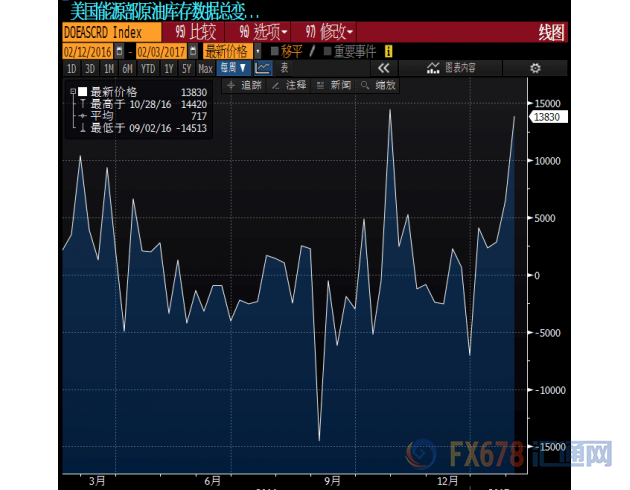Switch to 6M time range

(x=127, y=68)
